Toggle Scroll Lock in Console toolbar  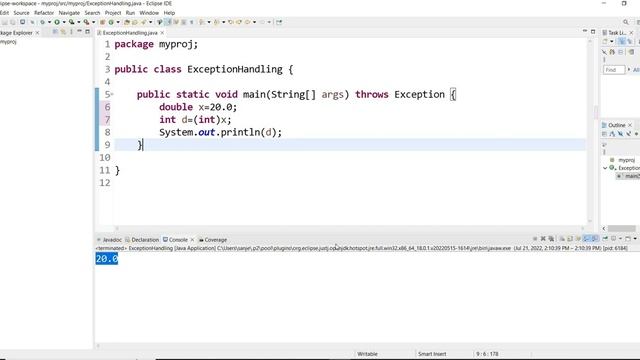coord(570,239)
